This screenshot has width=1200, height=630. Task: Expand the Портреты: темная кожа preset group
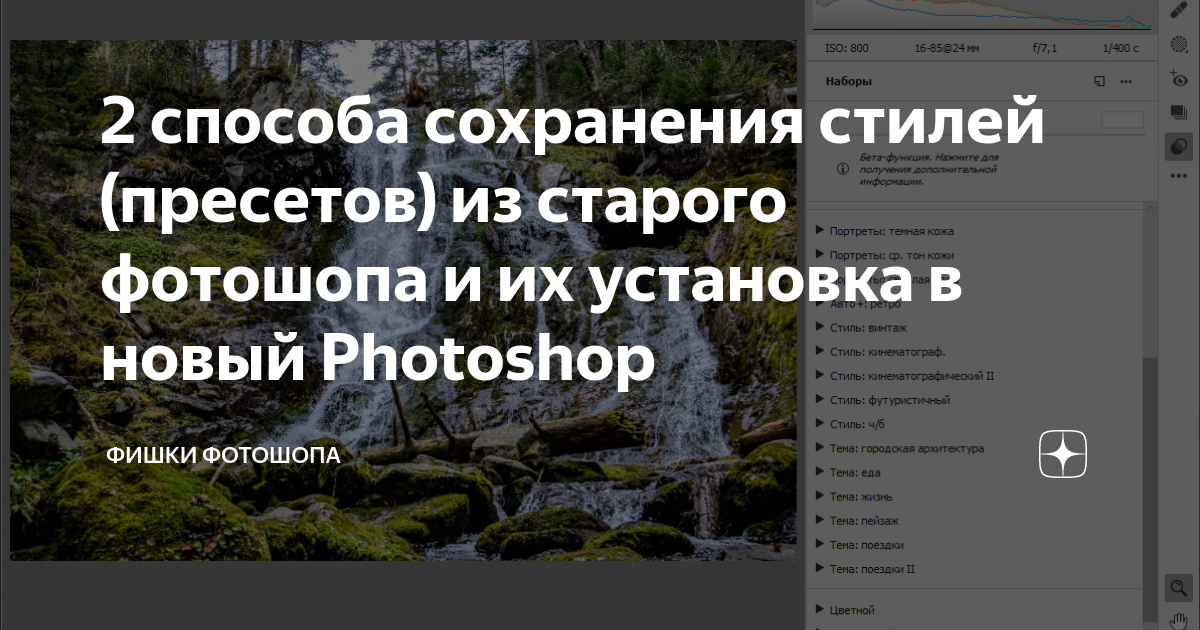821,230
